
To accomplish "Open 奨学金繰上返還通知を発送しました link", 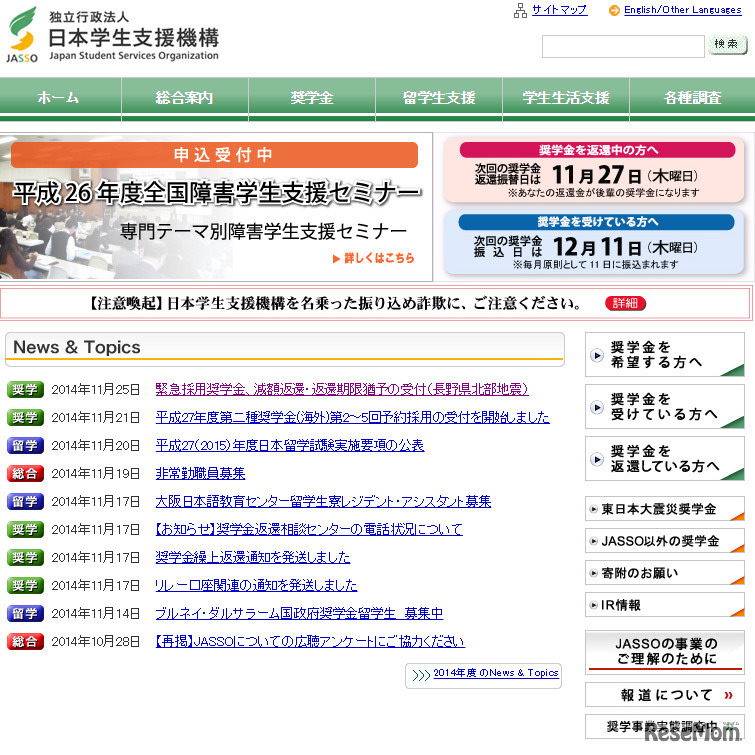I will pyautogui.click(x=253, y=557).
